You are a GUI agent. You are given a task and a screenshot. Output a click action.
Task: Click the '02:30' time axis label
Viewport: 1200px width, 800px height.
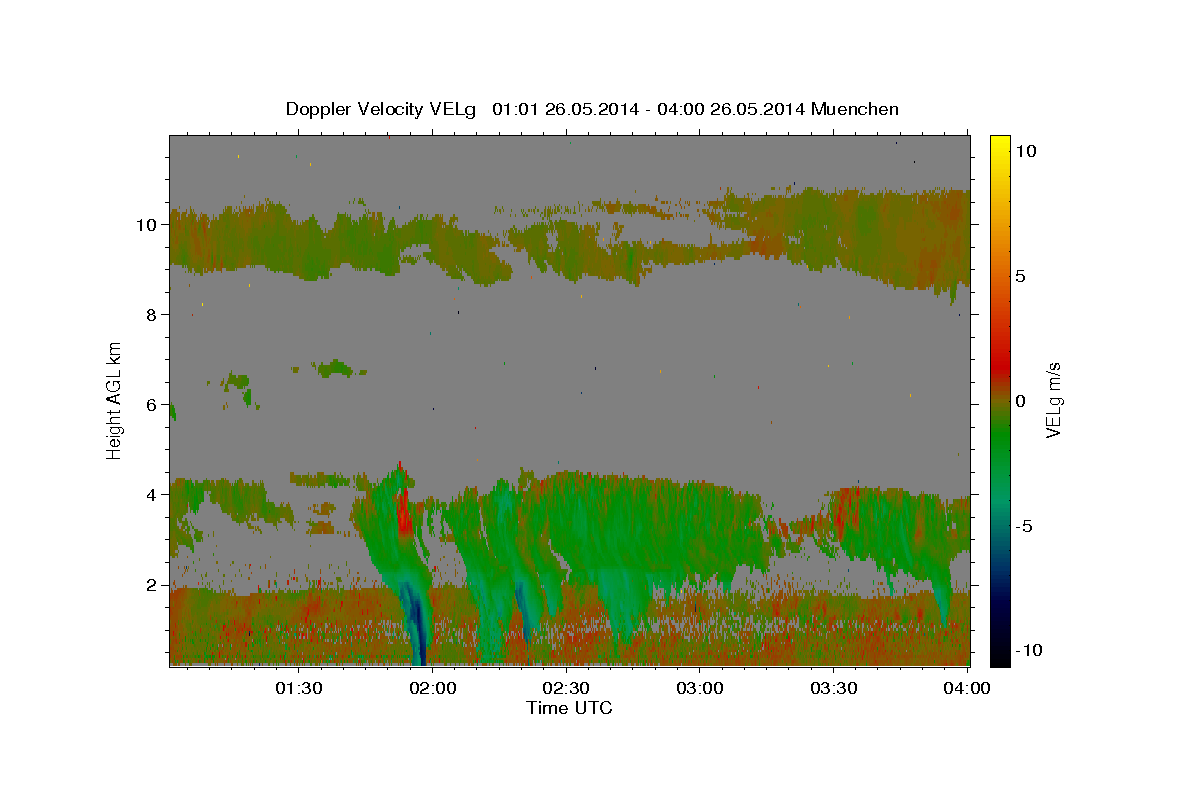coord(567,688)
